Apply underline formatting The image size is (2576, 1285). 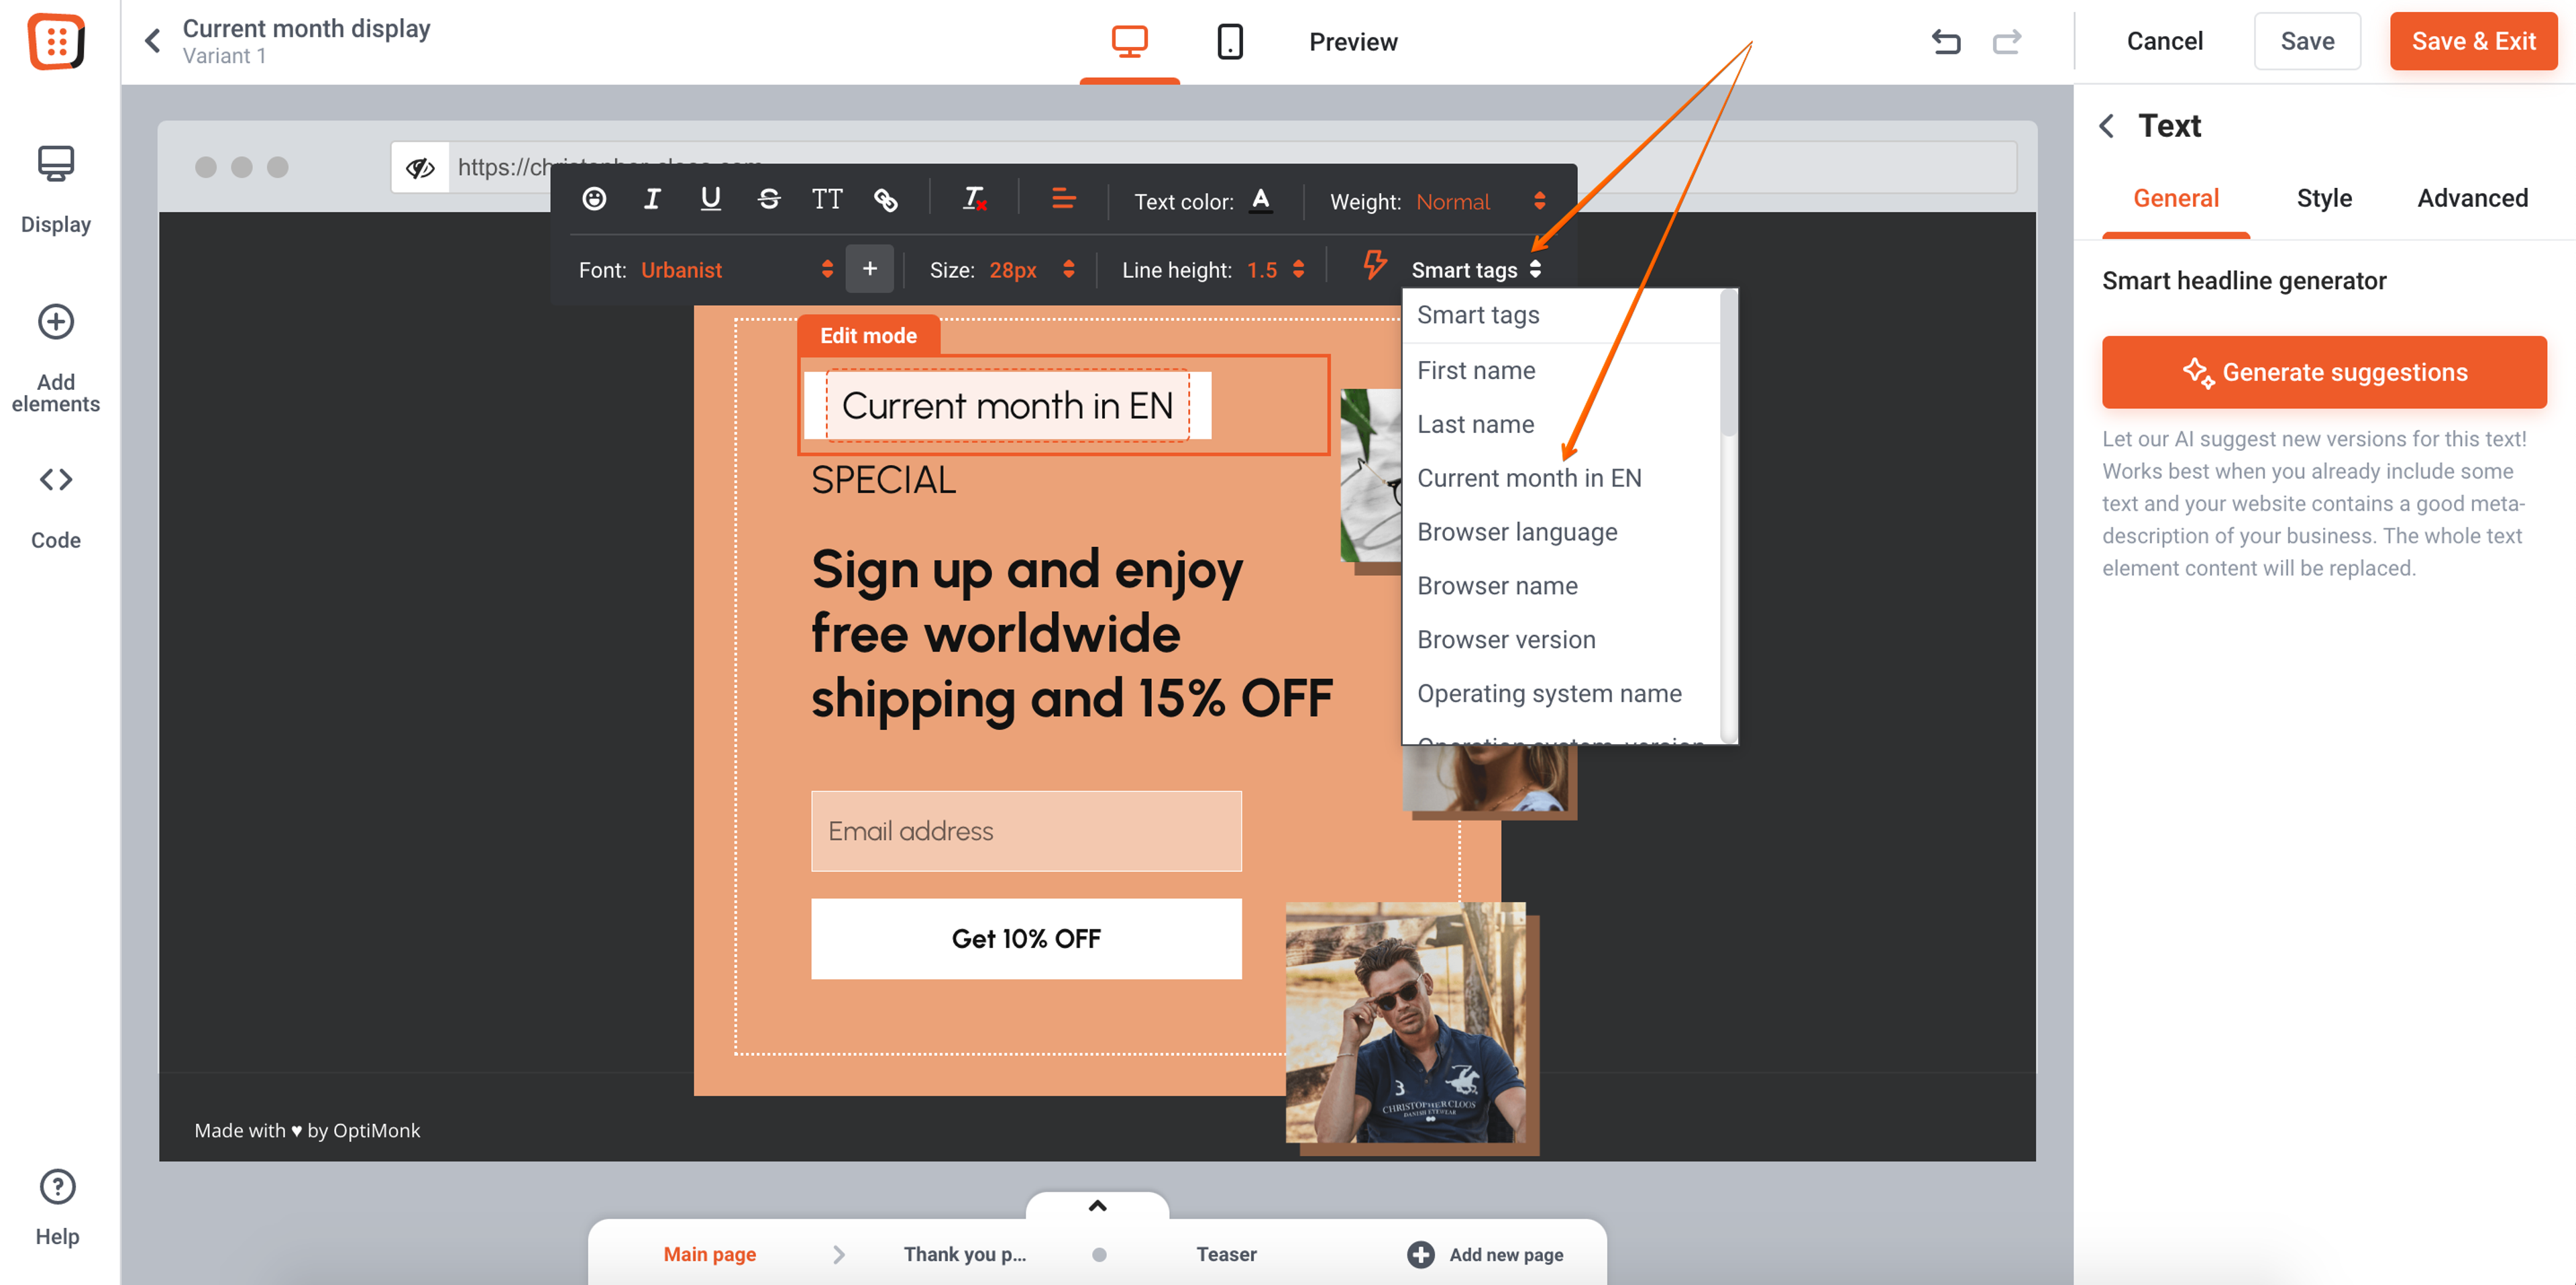coord(710,199)
